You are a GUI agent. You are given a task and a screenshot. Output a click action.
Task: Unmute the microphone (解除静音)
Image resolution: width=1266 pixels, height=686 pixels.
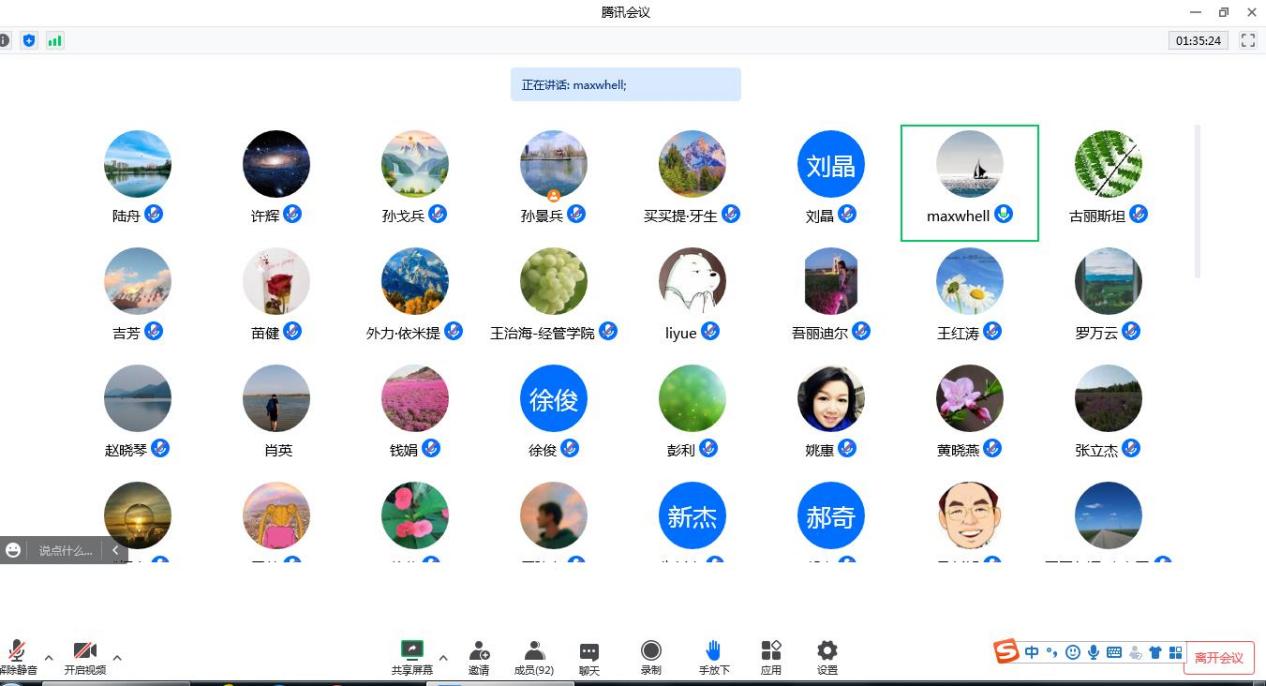pos(17,656)
